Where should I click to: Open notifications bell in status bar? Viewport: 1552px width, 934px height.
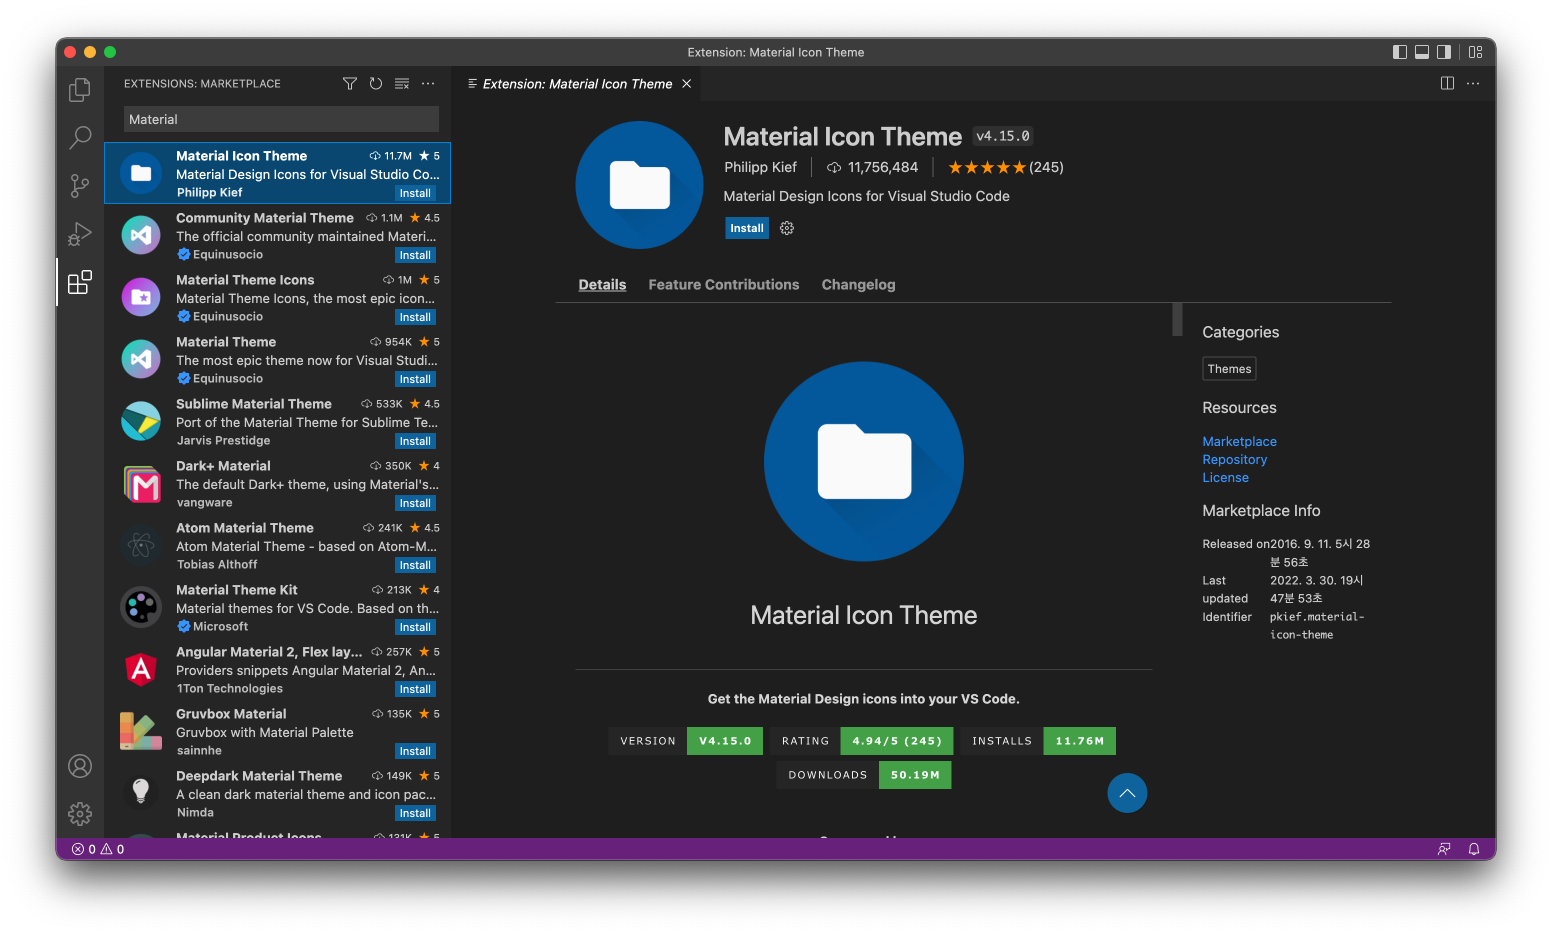coord(1474,849)
